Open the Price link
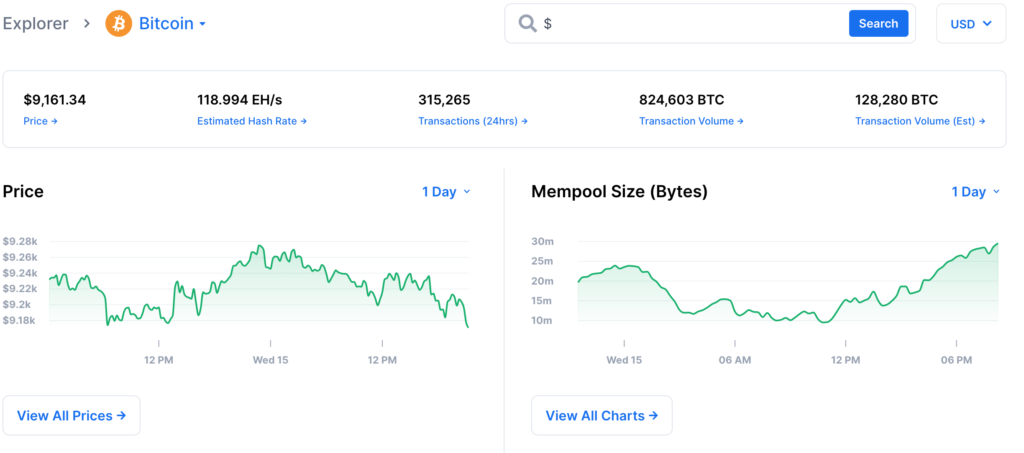The image size is (1024, 453). (40, 121)
